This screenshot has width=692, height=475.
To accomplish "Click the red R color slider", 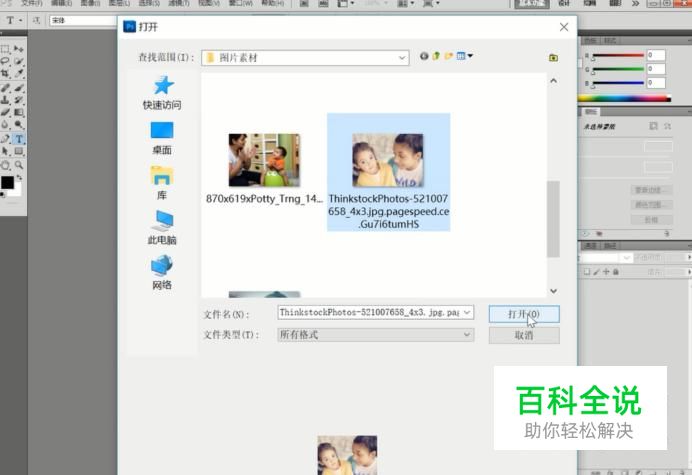I will tap(618, 55).
